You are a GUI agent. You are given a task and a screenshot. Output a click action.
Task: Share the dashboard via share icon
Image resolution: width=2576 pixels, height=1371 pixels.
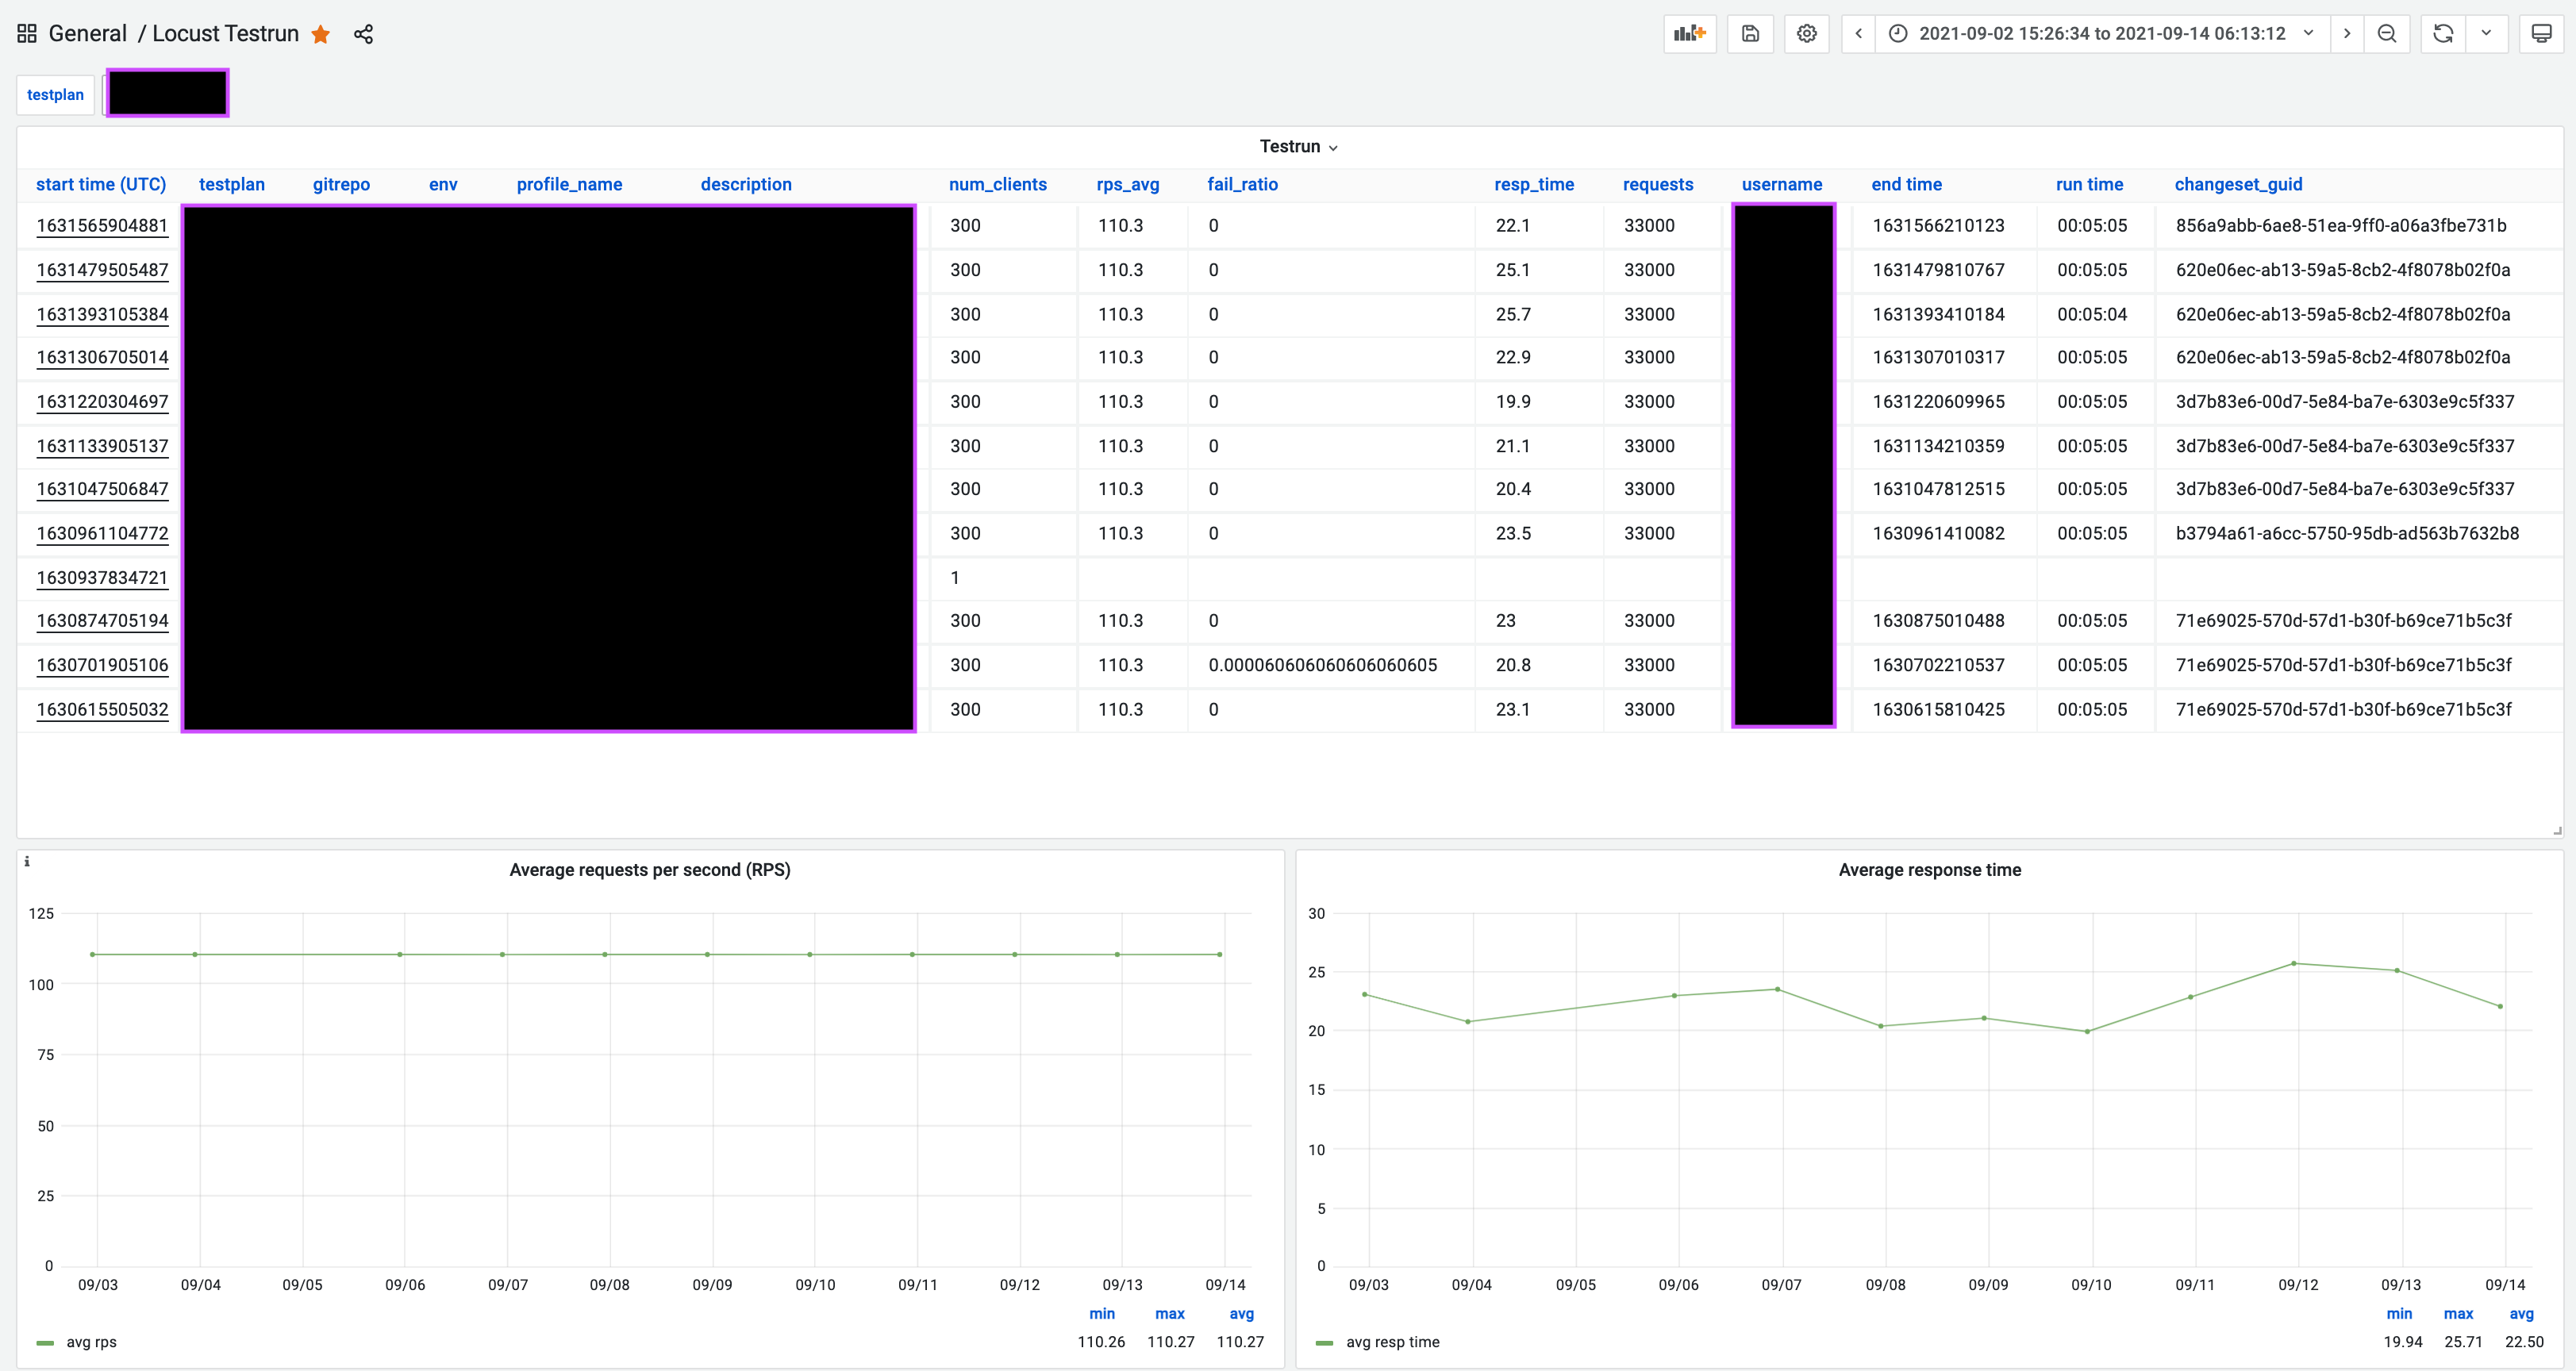363,34
